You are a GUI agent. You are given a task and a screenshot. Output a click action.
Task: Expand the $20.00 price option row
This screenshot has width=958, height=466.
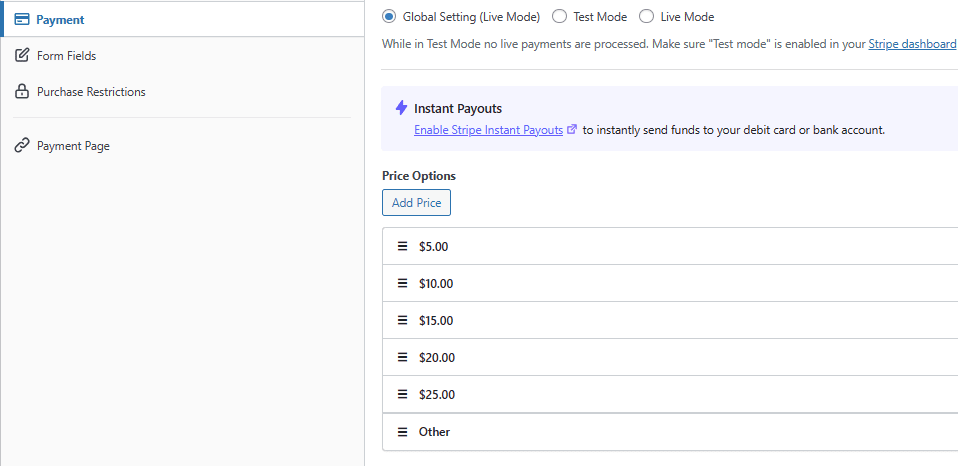pos(670,358)
